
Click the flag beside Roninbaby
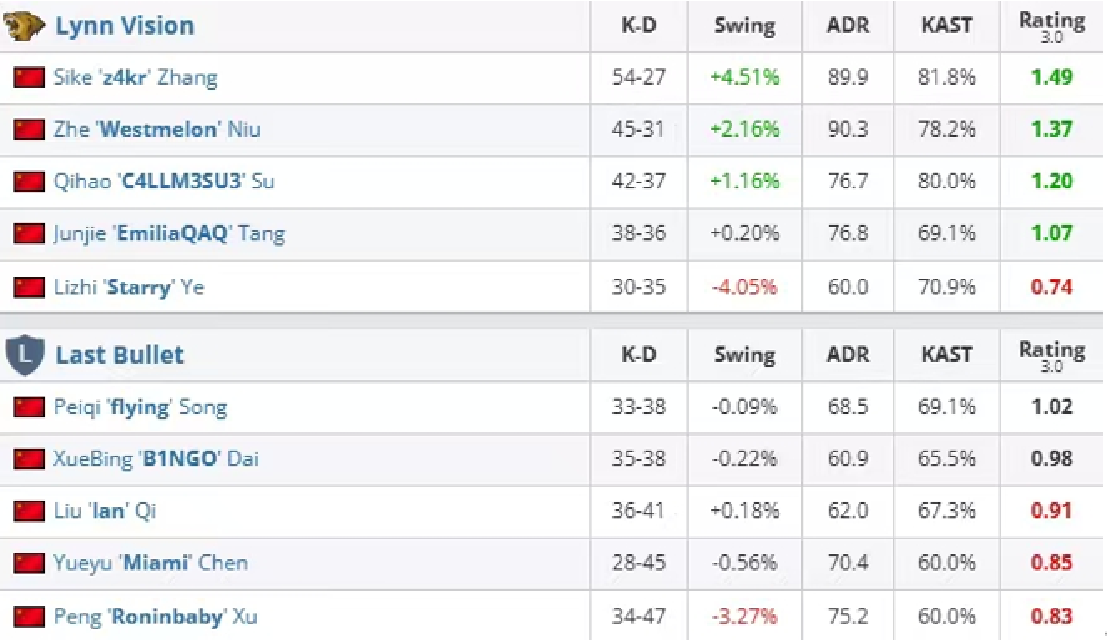click(x=29, y=616)
